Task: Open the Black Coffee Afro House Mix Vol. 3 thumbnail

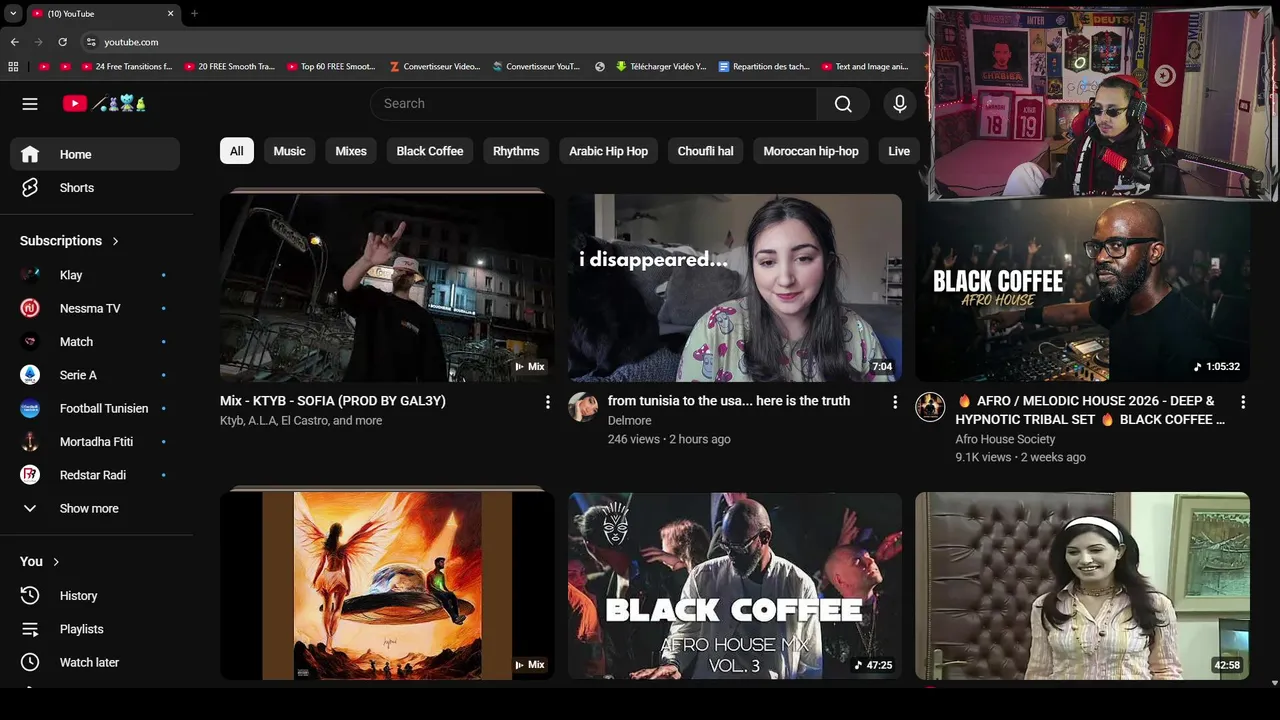Action: 735,586
